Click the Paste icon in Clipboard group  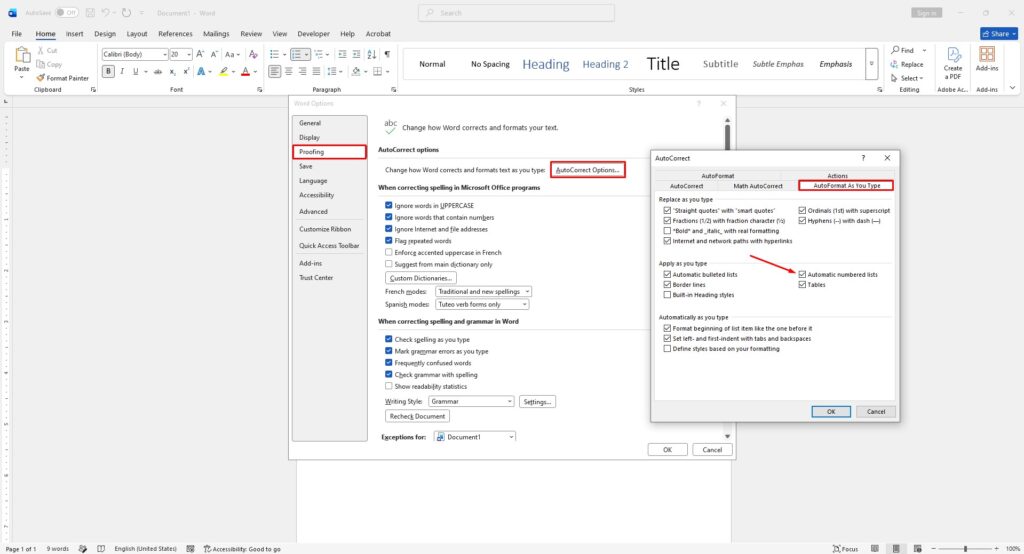[x=22, y=56]
